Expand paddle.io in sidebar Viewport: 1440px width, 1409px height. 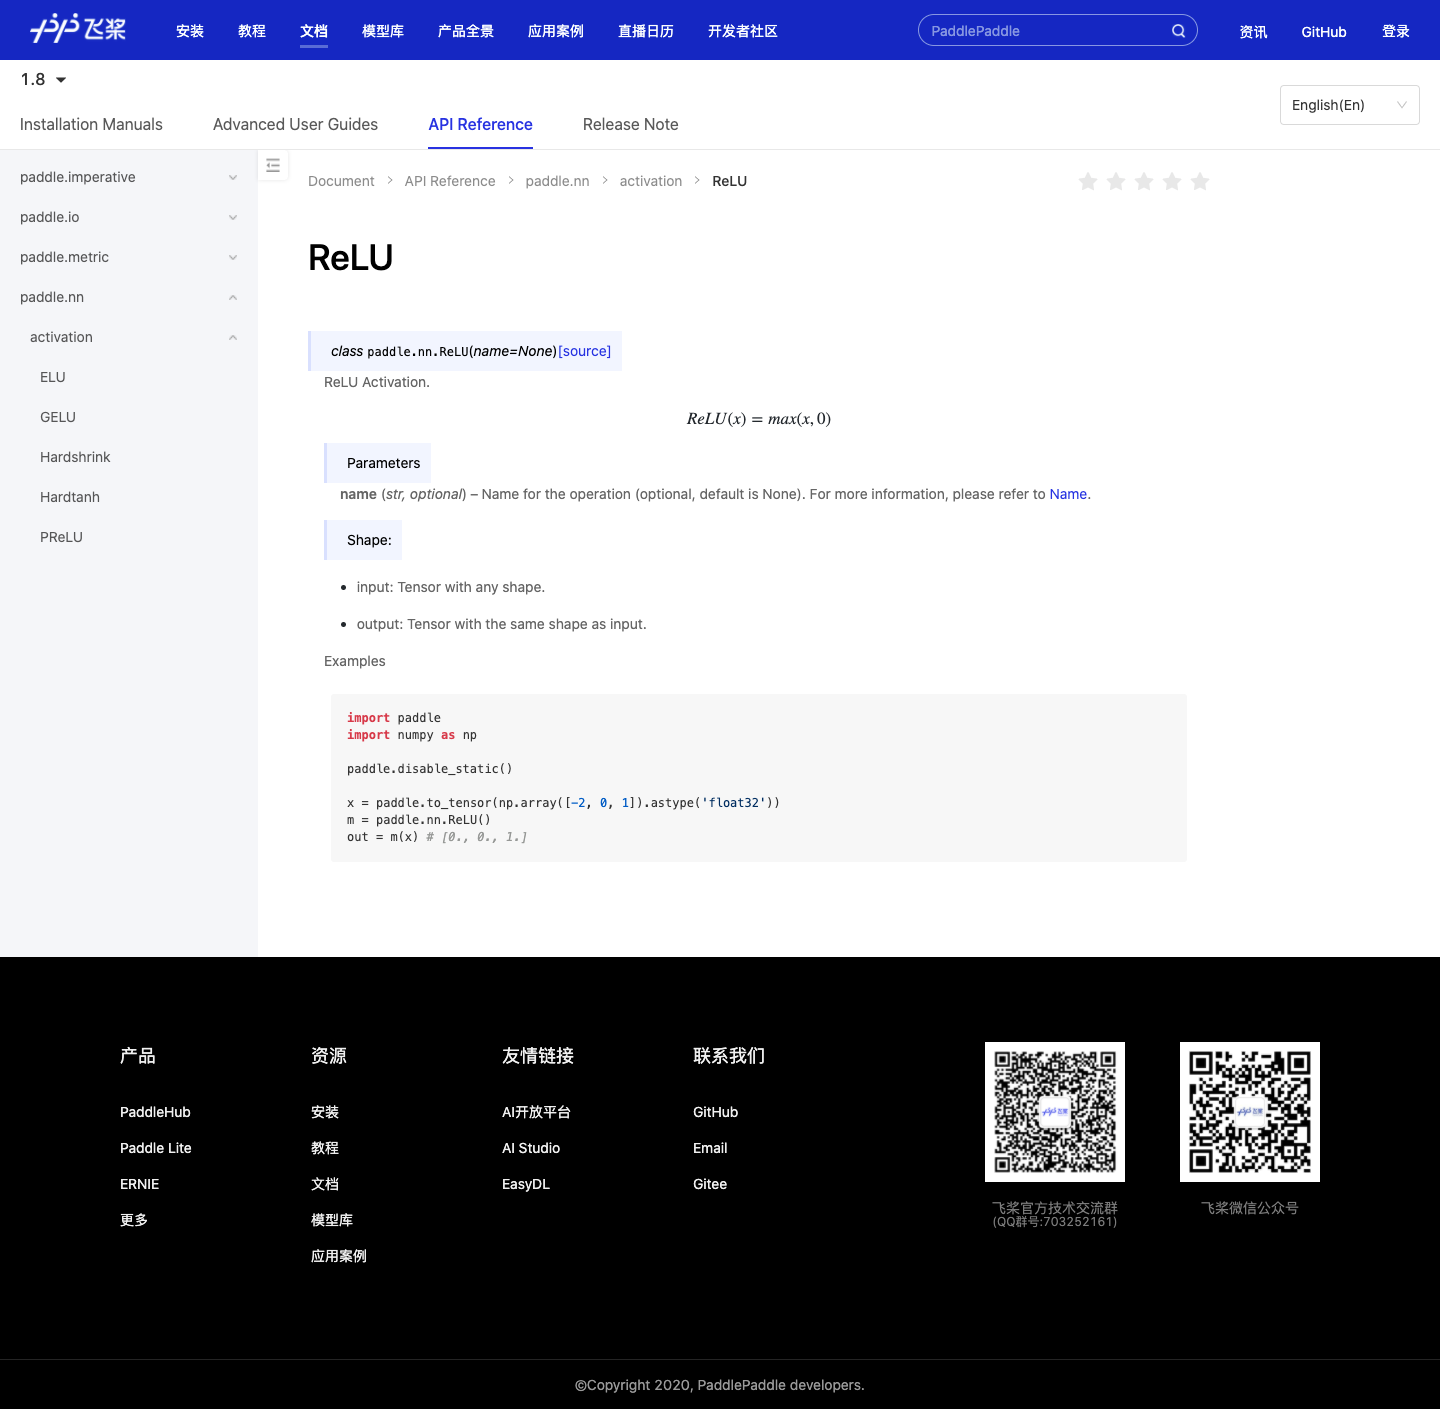click(x=129, y=217)
